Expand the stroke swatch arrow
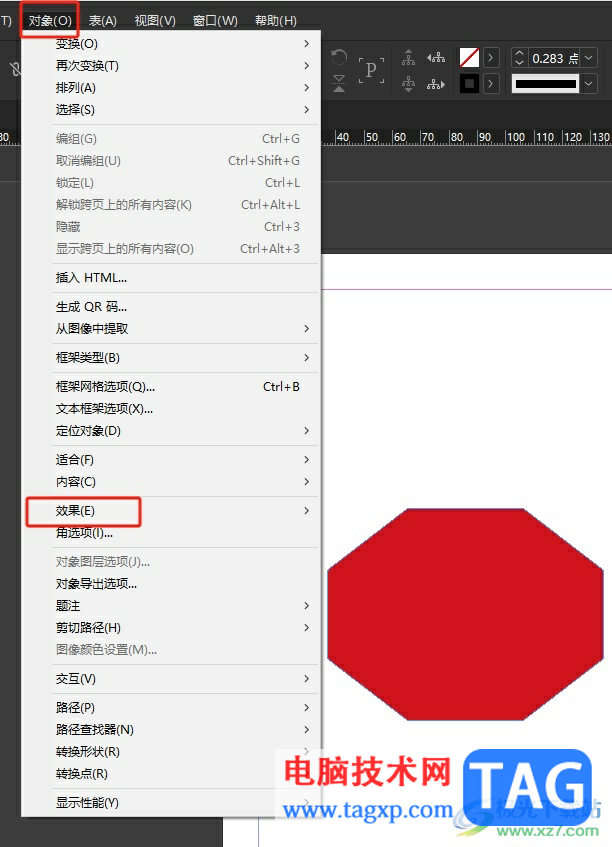The height and width of the screenshot is (847, 612). (491, 84)
